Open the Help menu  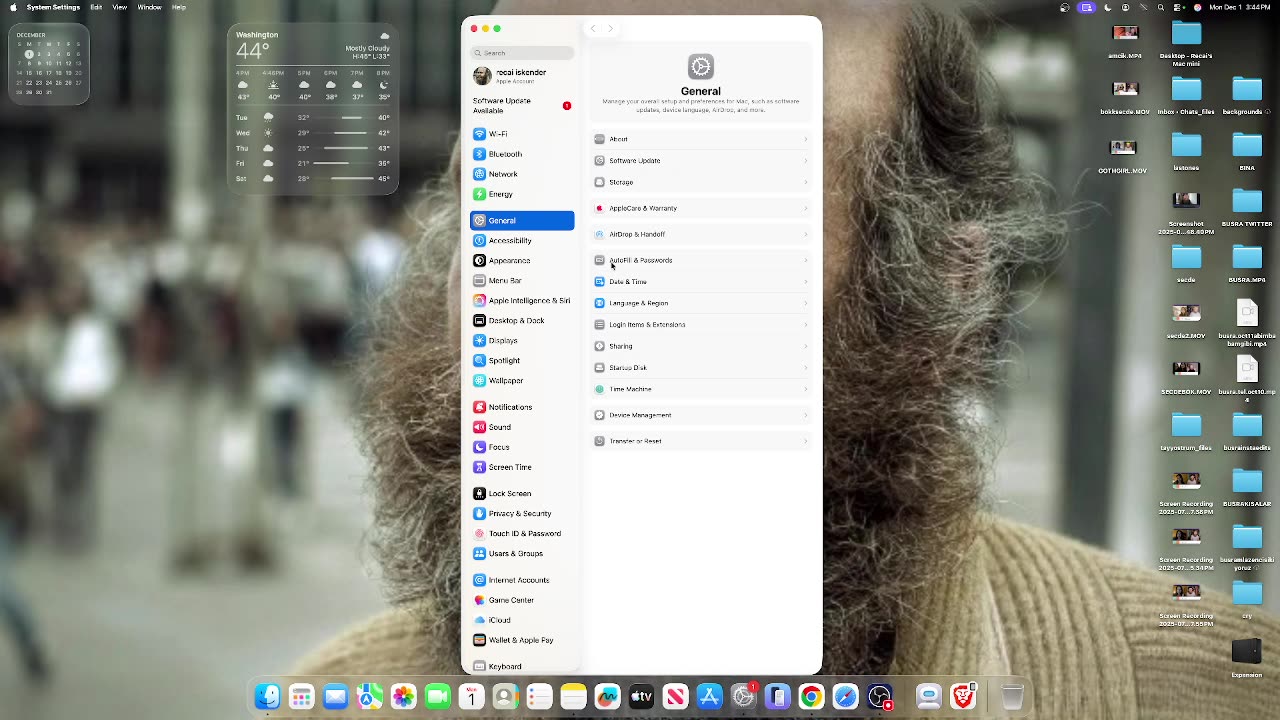click(179, 7)
